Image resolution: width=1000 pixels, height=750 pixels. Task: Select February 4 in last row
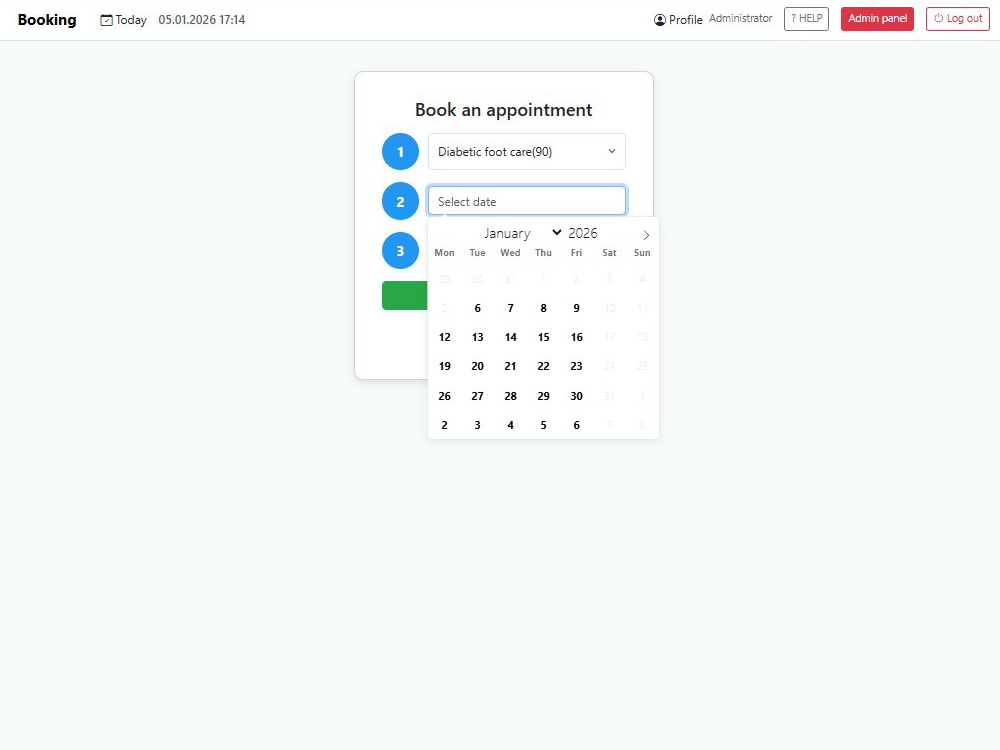coord(510,425)
